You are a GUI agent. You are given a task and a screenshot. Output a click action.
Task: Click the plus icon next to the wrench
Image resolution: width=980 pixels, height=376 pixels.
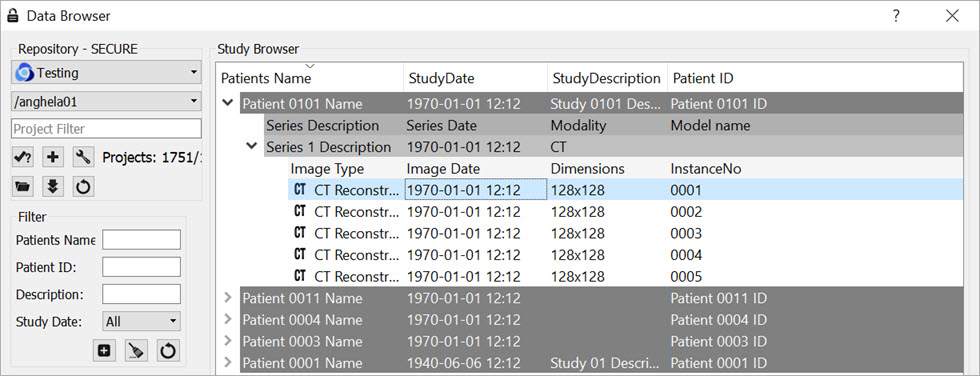(x=53, y=158)
